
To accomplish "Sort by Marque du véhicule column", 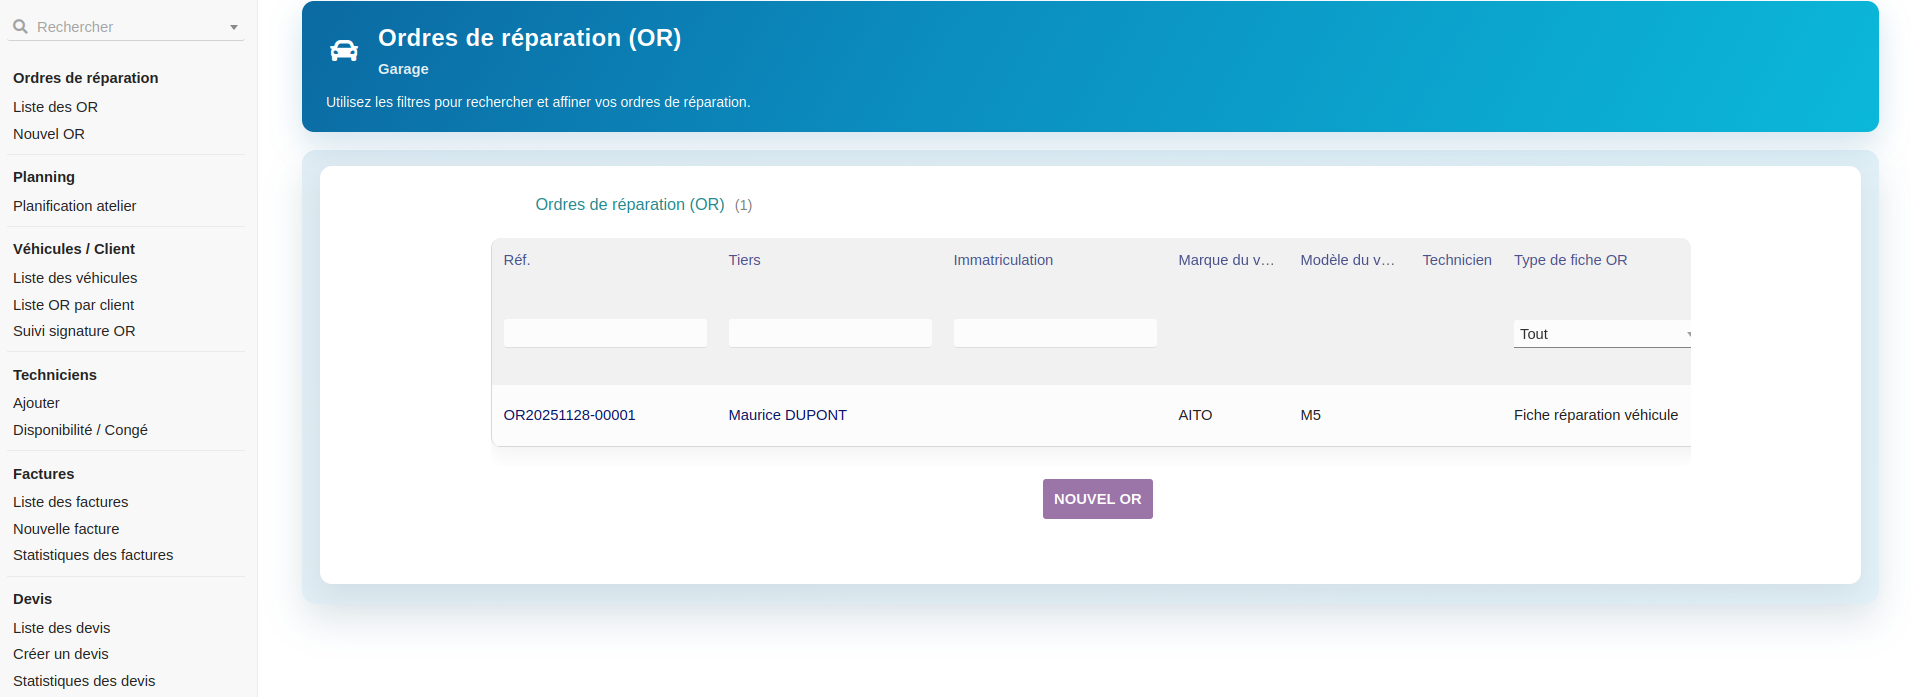I will click(1226, 260).
